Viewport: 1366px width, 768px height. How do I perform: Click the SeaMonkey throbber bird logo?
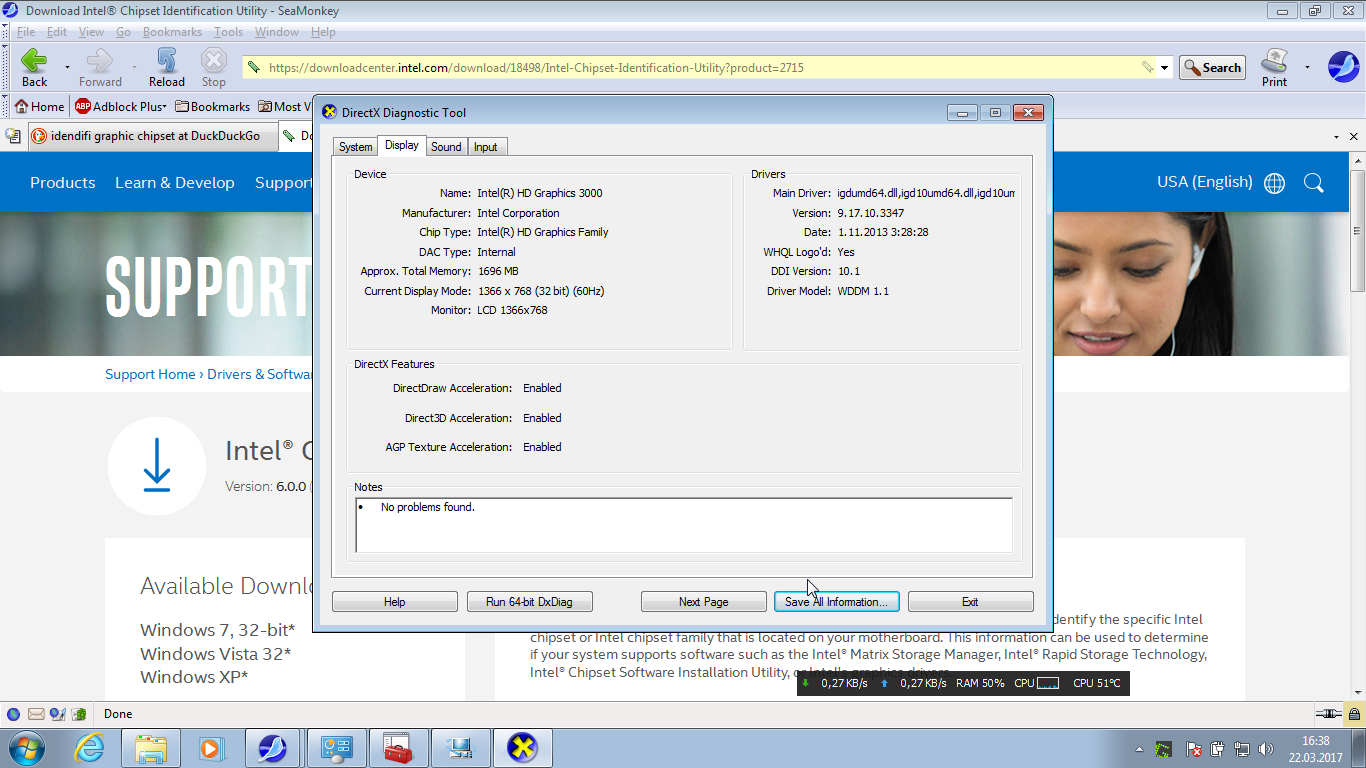pyautogui.click(x=1343, y=66)
